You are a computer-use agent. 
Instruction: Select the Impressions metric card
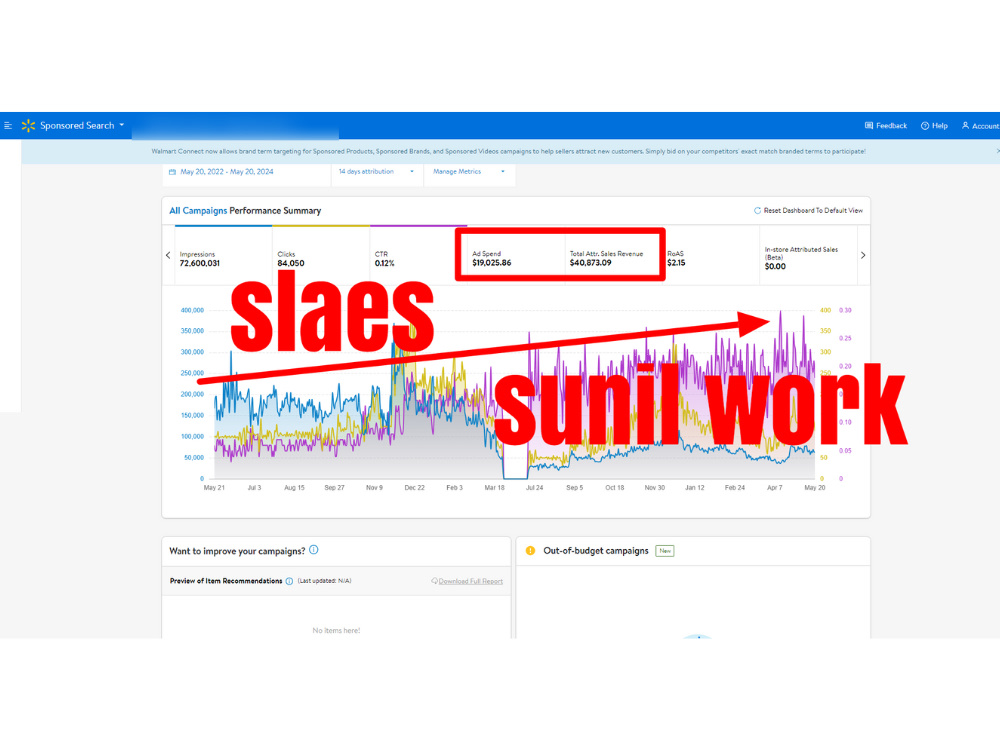(x=223, y=255)
